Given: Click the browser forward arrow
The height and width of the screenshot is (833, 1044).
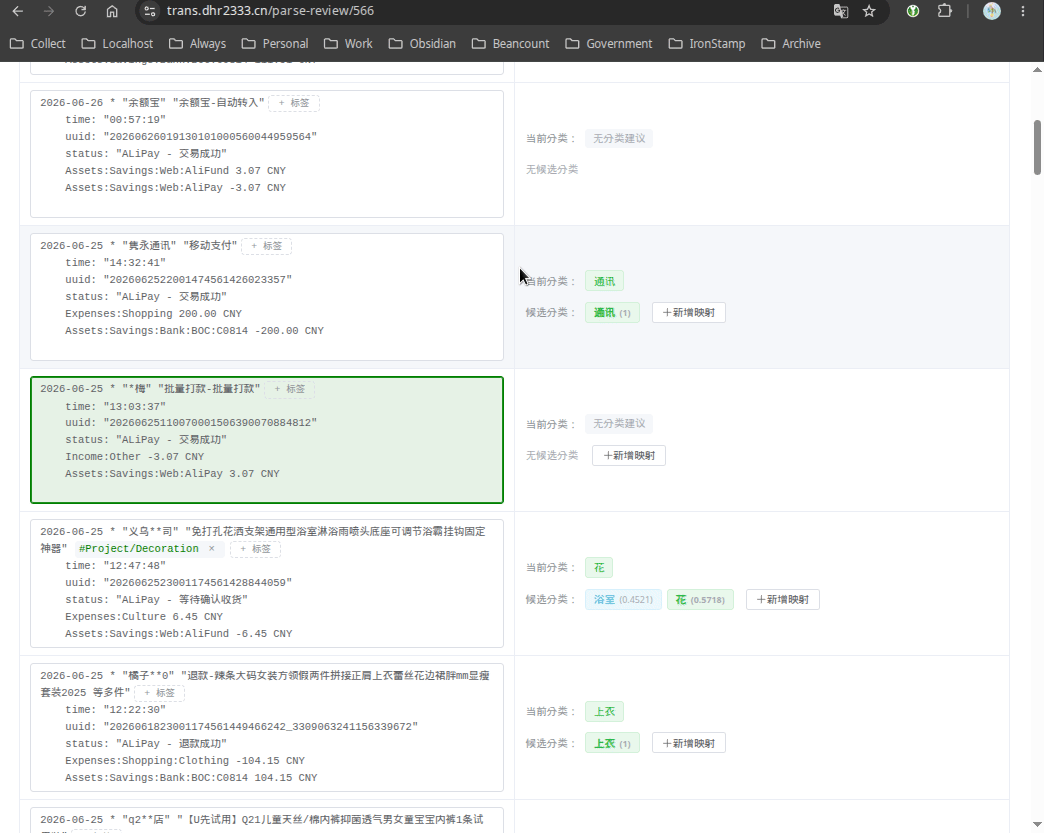Looking at the screenshot, I should [x=49, y=11].
